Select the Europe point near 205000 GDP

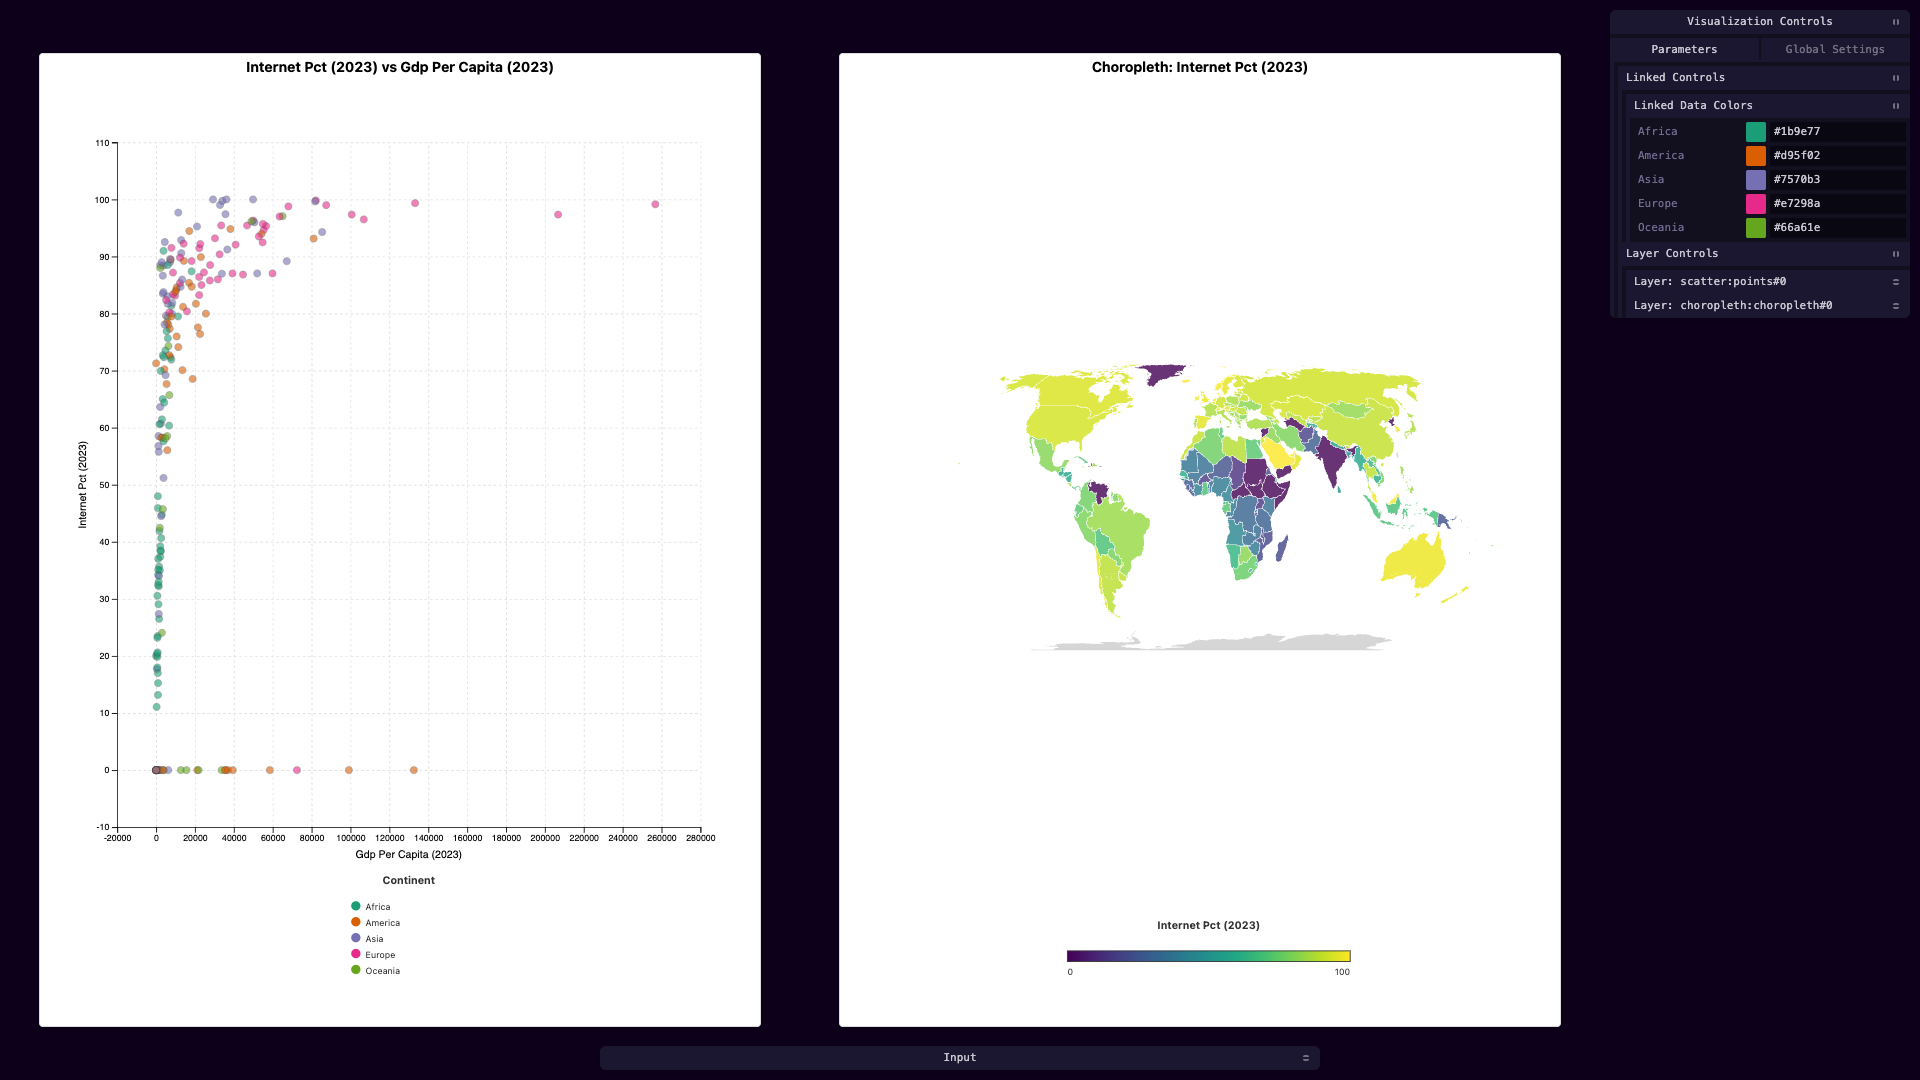[558, 215]
